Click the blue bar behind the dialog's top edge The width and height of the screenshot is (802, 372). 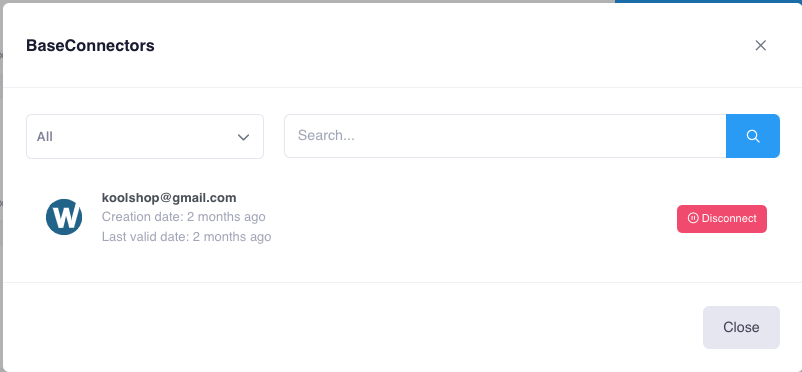(x=708, y=2)
